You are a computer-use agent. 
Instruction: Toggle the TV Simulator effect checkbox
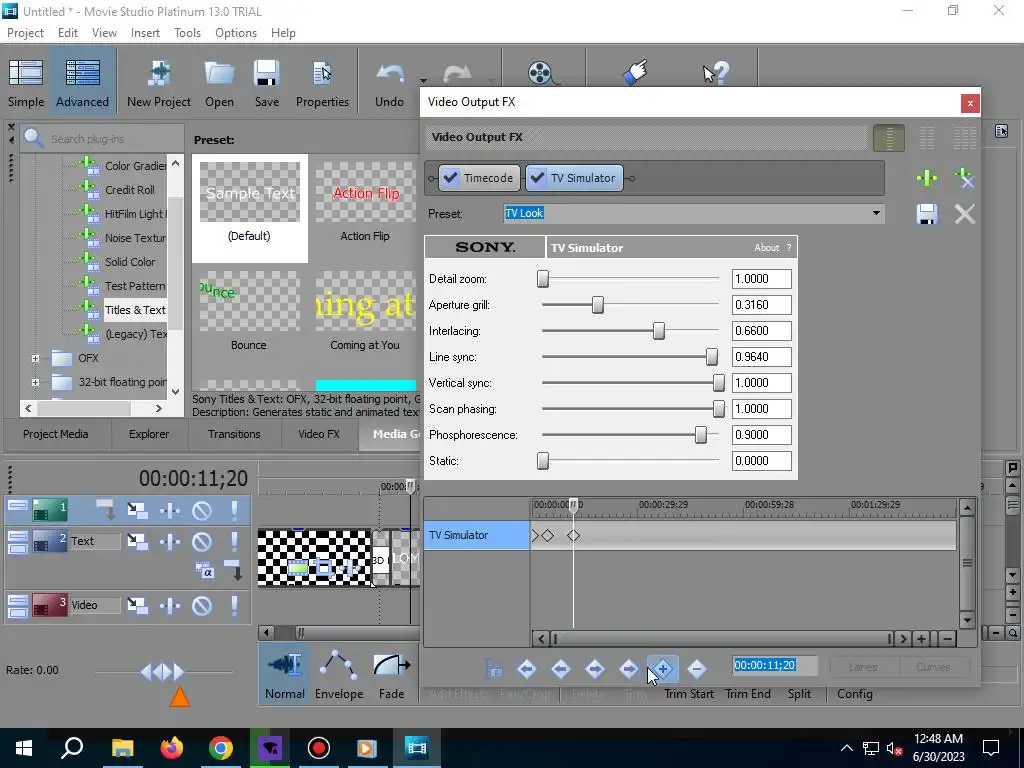(x=537, y=178)
